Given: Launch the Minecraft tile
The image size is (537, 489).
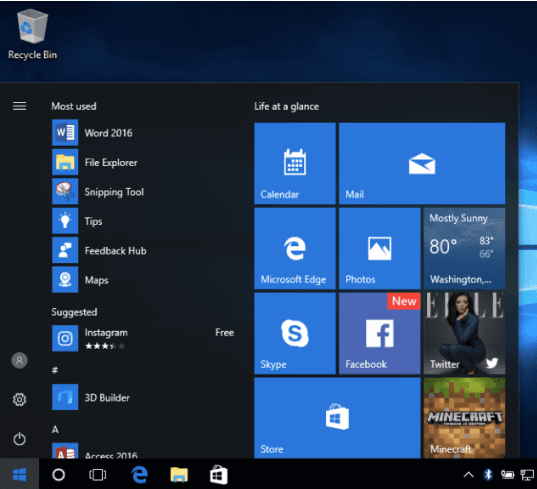Looking at the screenshot, I should pos(464,418).
